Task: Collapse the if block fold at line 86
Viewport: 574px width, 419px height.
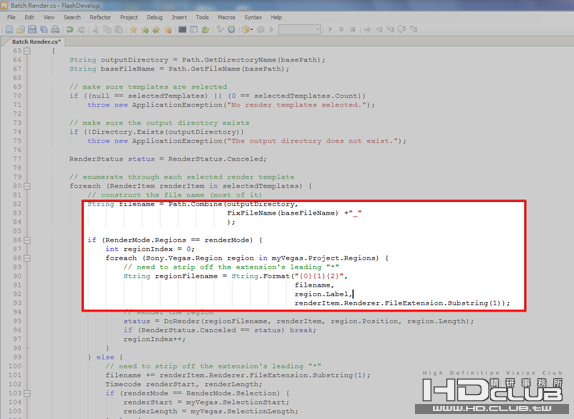Action: [27, 240]
